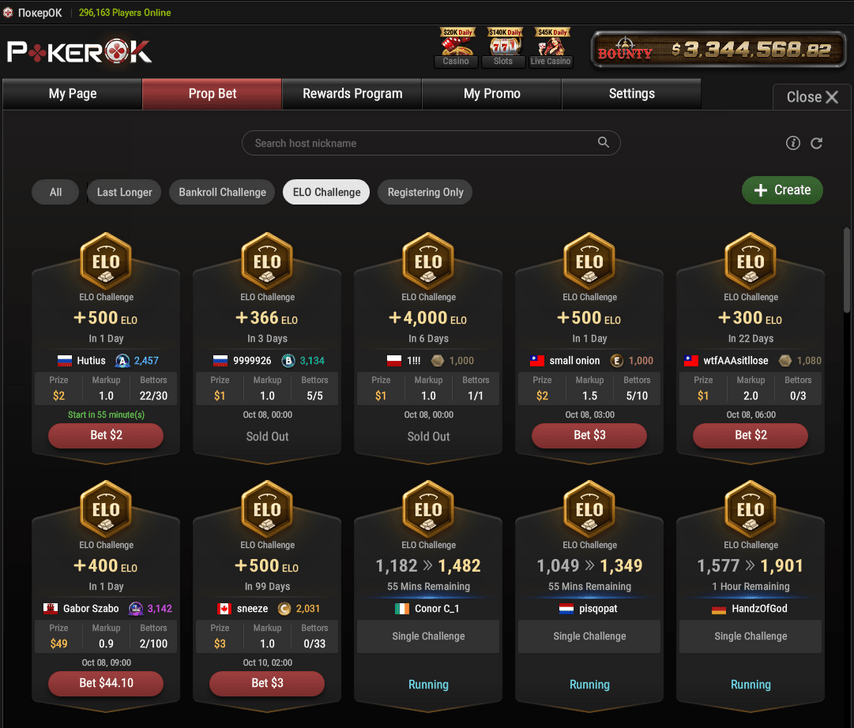Select the Last Longer filter
Viewport: 854px width, 728px height.
coord(124,192)
